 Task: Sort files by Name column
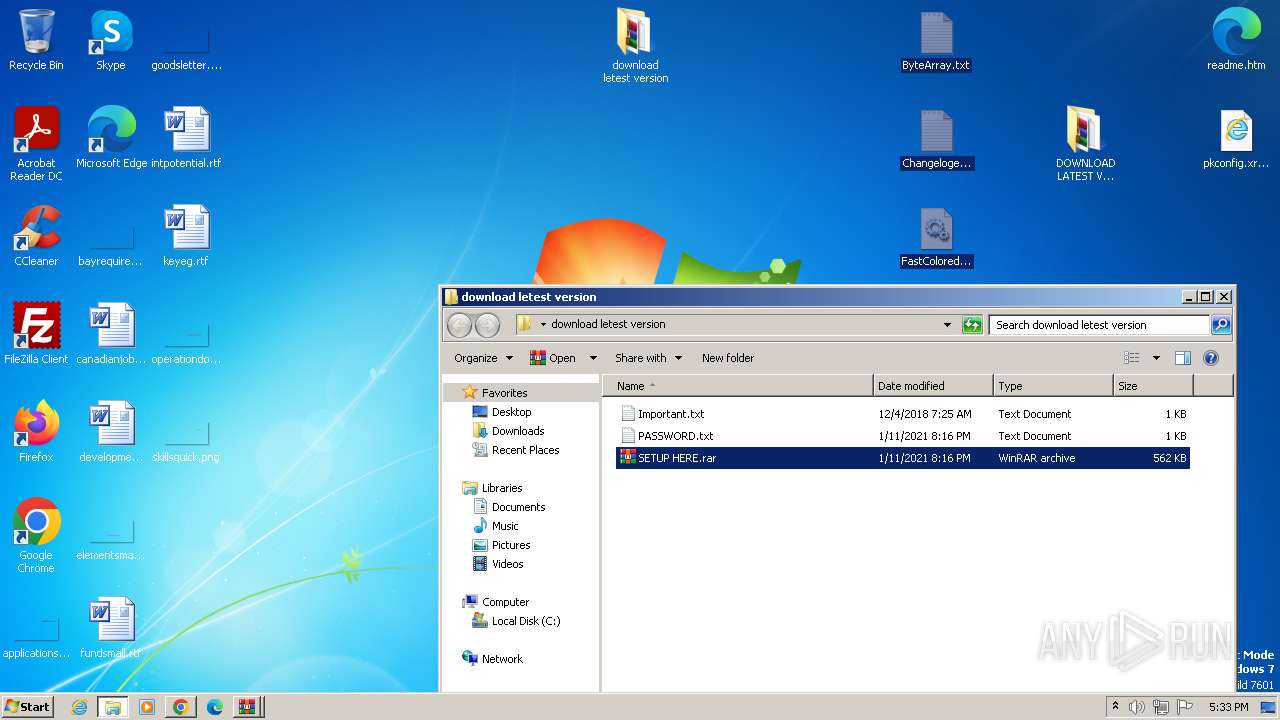(739, 386)
